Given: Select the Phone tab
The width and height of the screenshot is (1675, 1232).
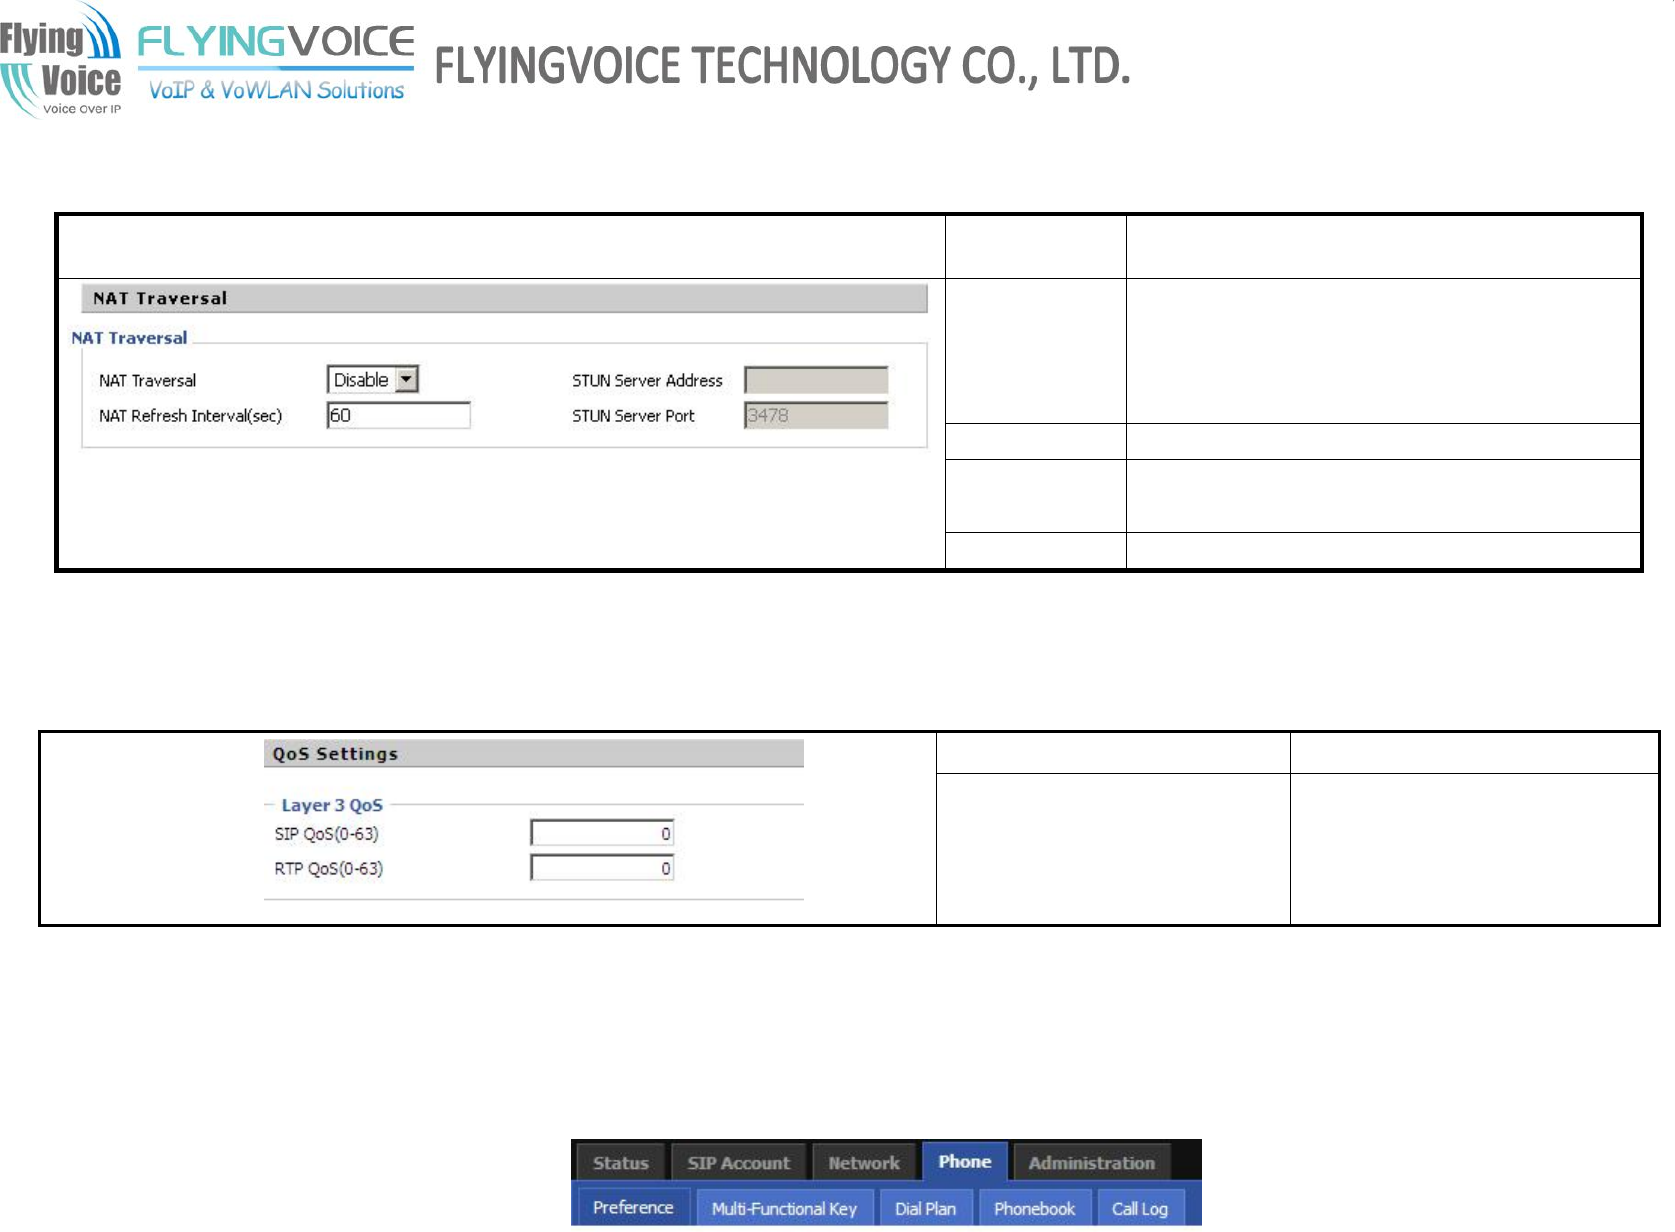Looking at the screenshot, I should point(965,1162).
